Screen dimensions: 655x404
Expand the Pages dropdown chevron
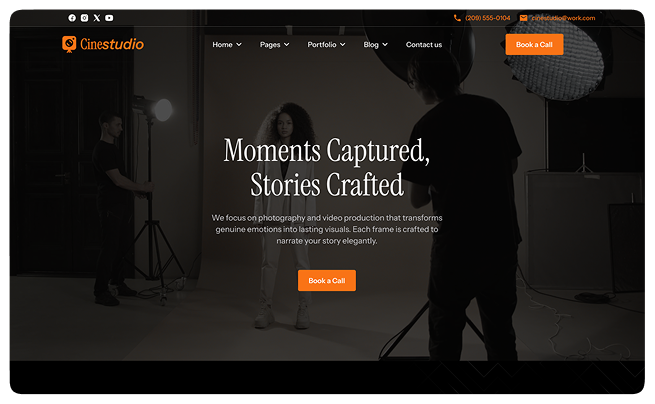287,45
